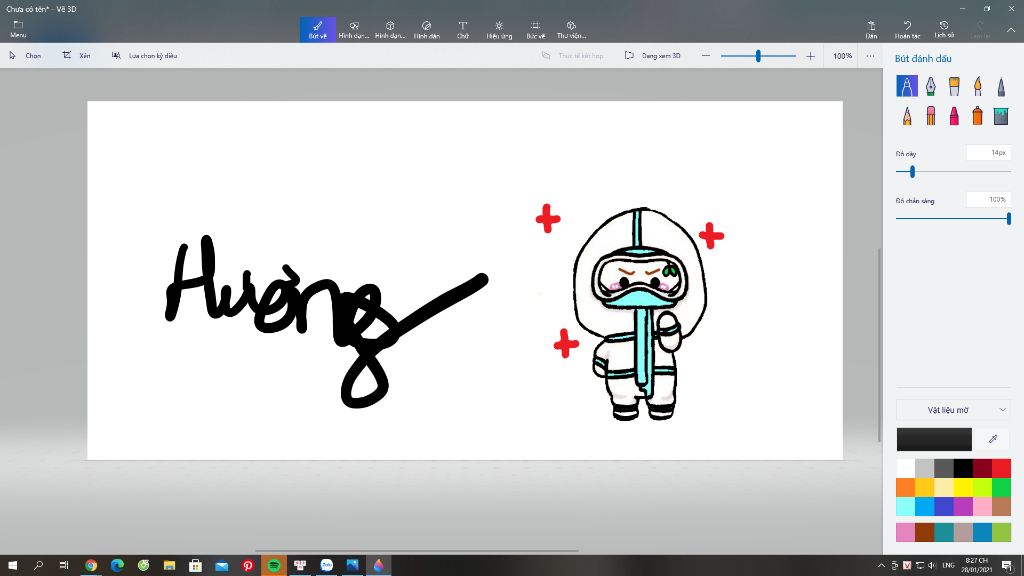Click the 100% zoom value field
This screenshot has height=576, width=1024.
(842, 56)
